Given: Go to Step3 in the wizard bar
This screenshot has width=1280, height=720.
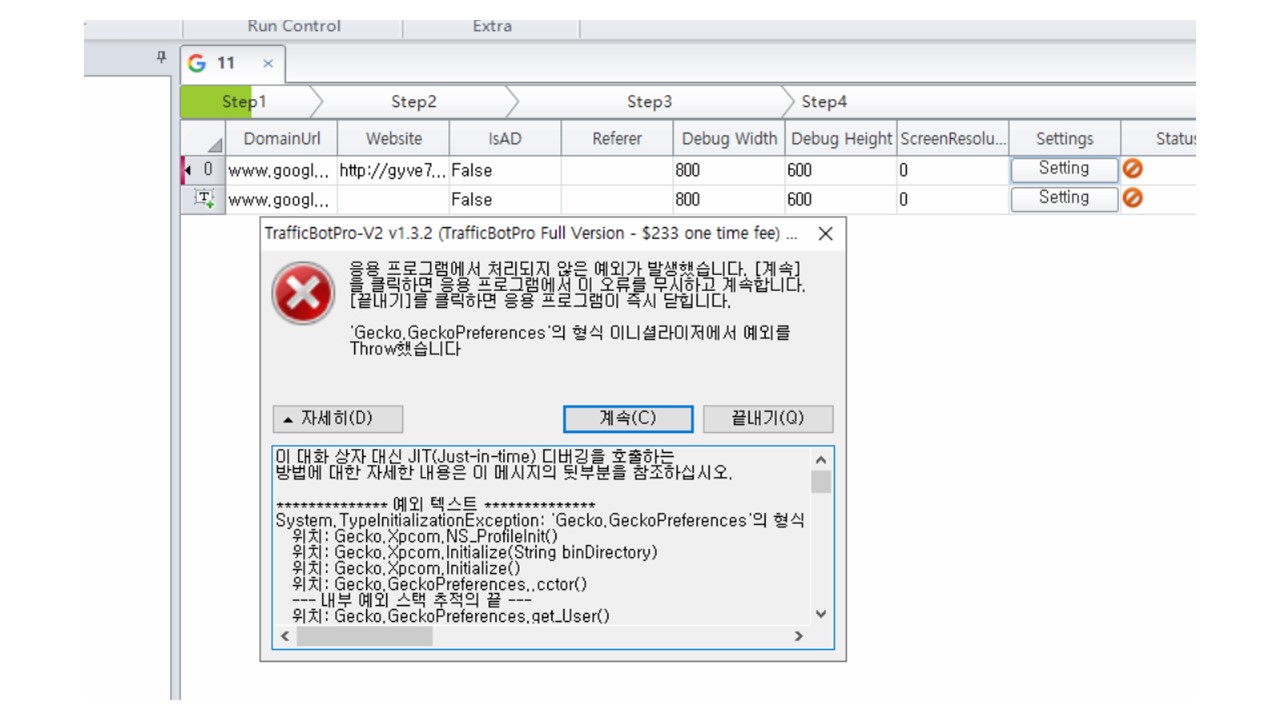Looking at the screenshot, I should (x=649, y=102).
